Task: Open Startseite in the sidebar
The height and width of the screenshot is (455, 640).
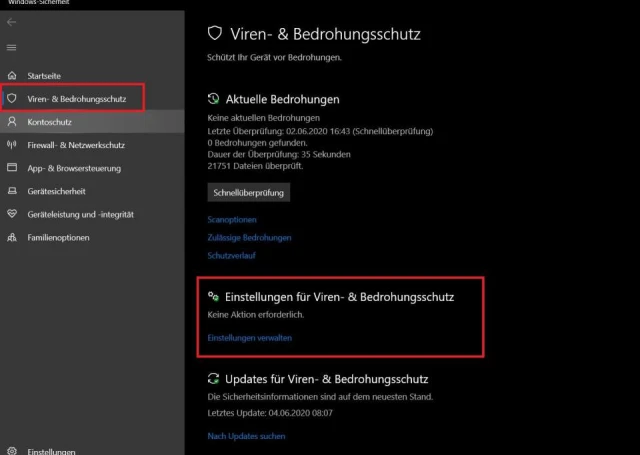Action: pos(44,76)
